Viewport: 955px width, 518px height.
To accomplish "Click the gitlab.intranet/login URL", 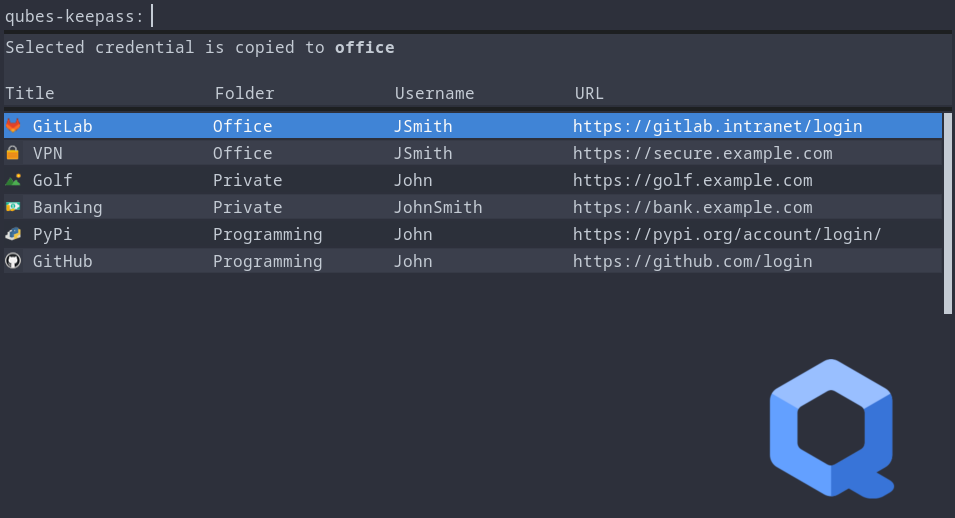I will (717, 126).
